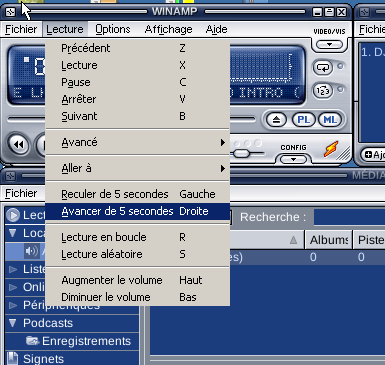Expand the VIDEO/VIS drawer arrow

pos(329,44)
